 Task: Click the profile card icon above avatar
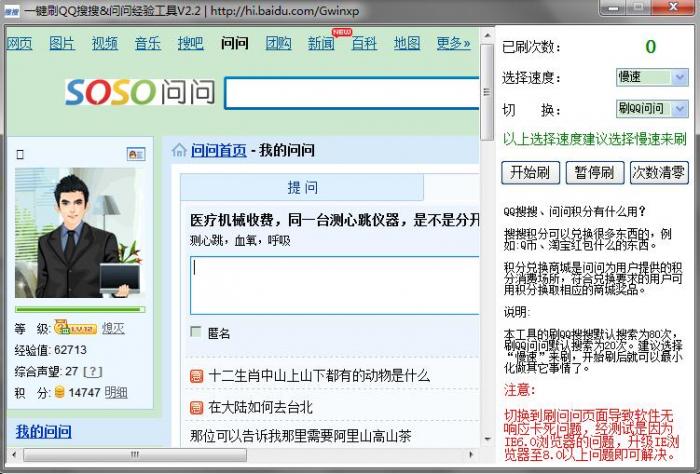136,154
